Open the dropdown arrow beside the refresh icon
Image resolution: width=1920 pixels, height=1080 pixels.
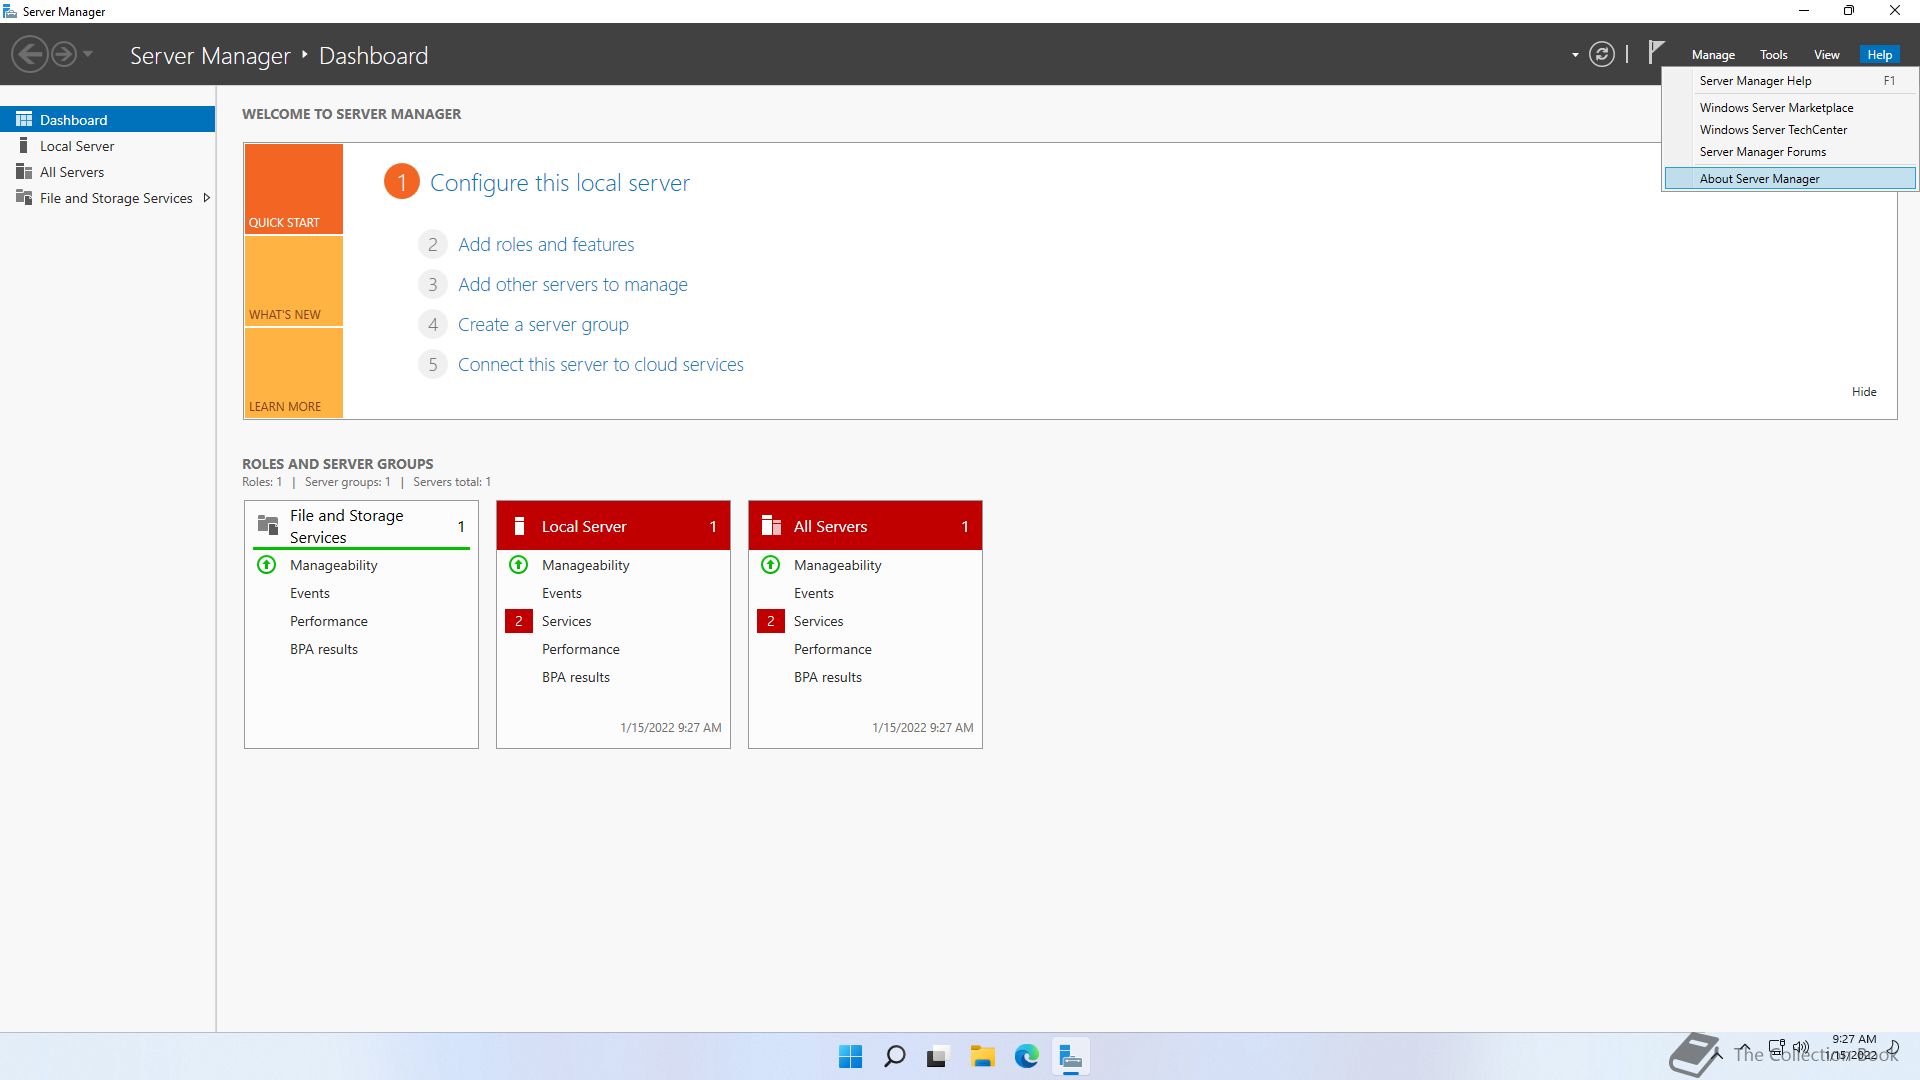[x=1575, y=55]
